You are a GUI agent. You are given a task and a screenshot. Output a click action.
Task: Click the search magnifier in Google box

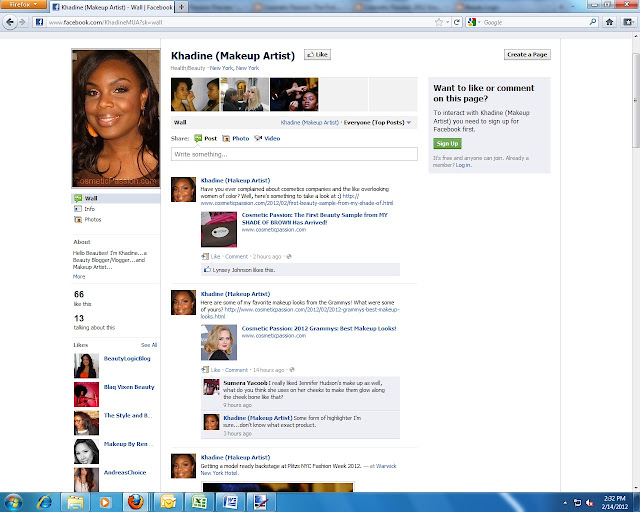[x=593, y=22]
